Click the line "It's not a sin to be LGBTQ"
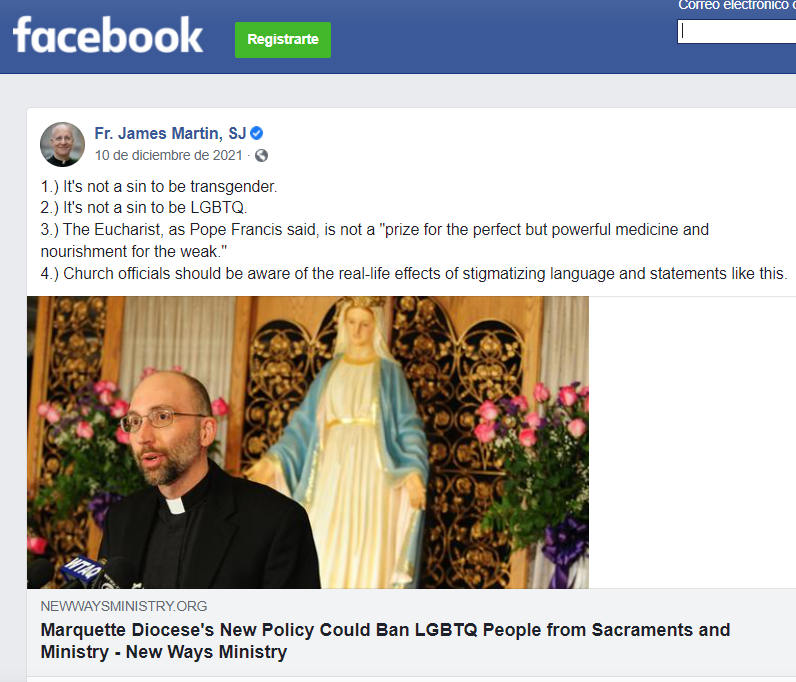Screen dimensions: 796x682 click(x=144, y=208)
